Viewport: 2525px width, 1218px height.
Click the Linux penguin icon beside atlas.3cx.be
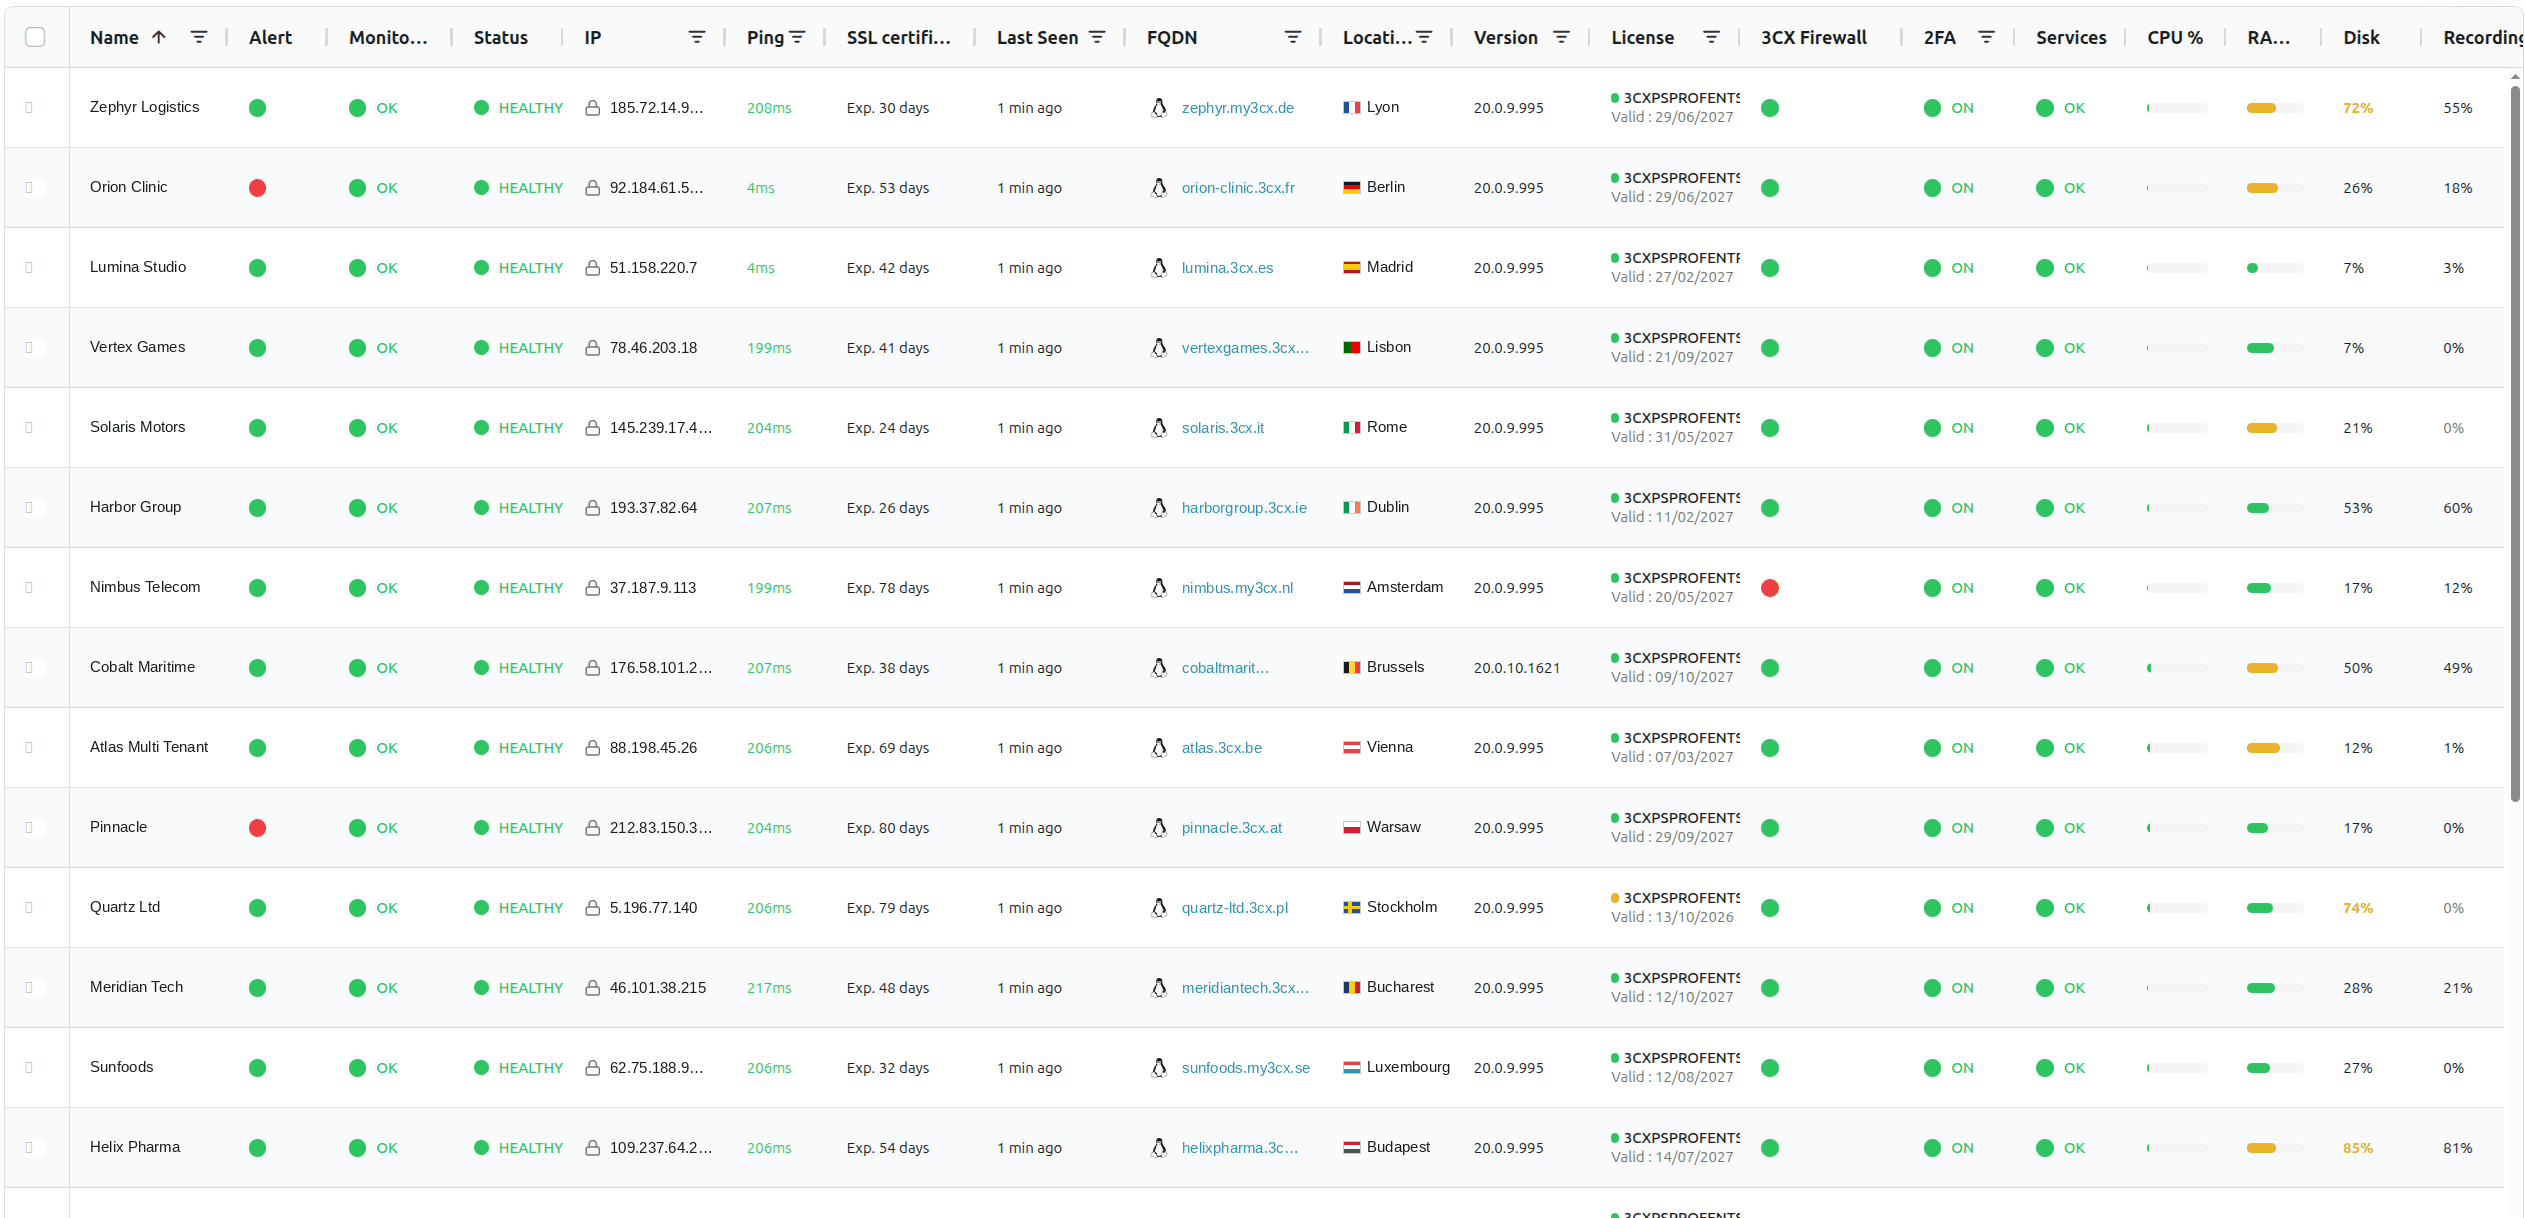(x=1159, y=748)
